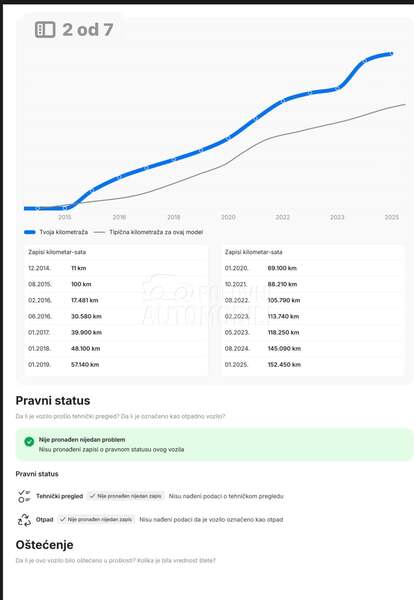Click the green checkmark icon in the status banner
The width and height of the screenshot is (414, 600).
pos(29,442)
